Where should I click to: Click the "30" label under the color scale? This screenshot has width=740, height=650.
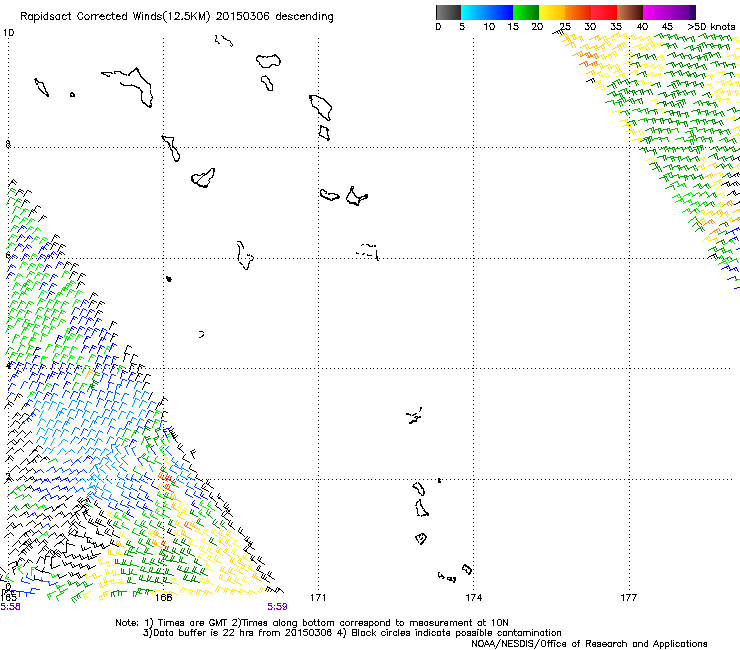coord(590,27)
